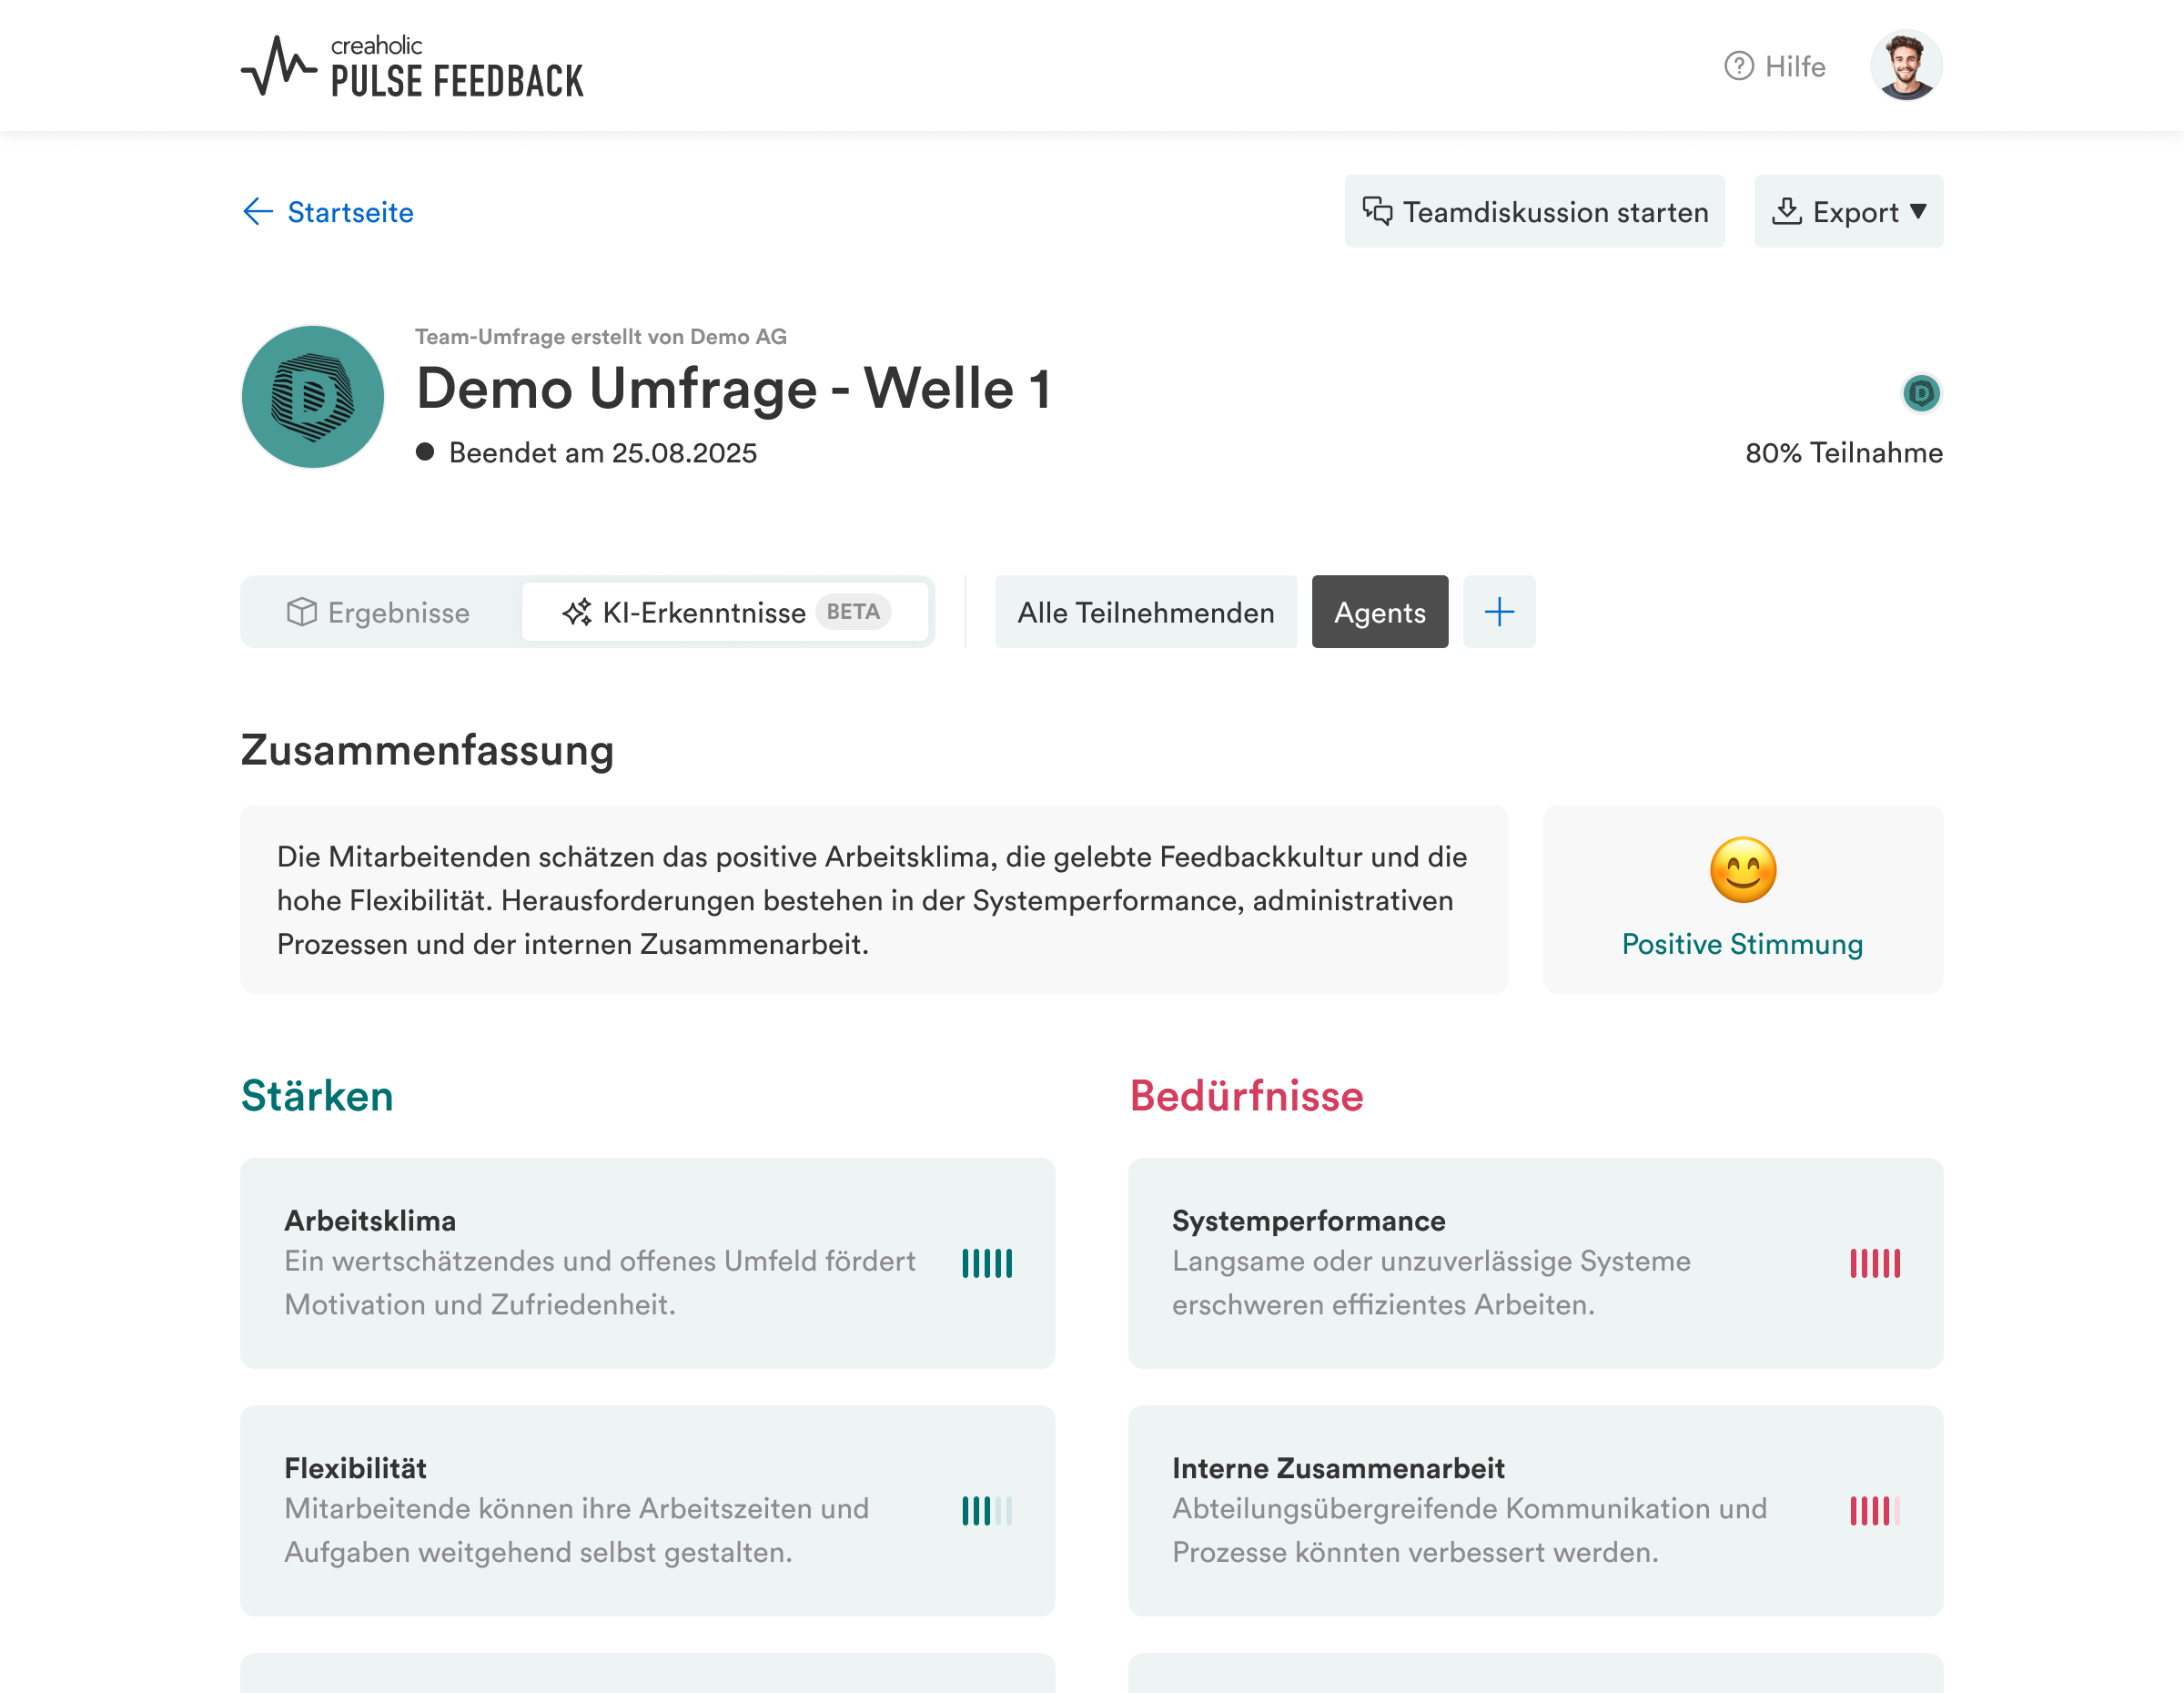Click the Team-Umfrage erstellt von Demo AG subtitle

(601, 337)
